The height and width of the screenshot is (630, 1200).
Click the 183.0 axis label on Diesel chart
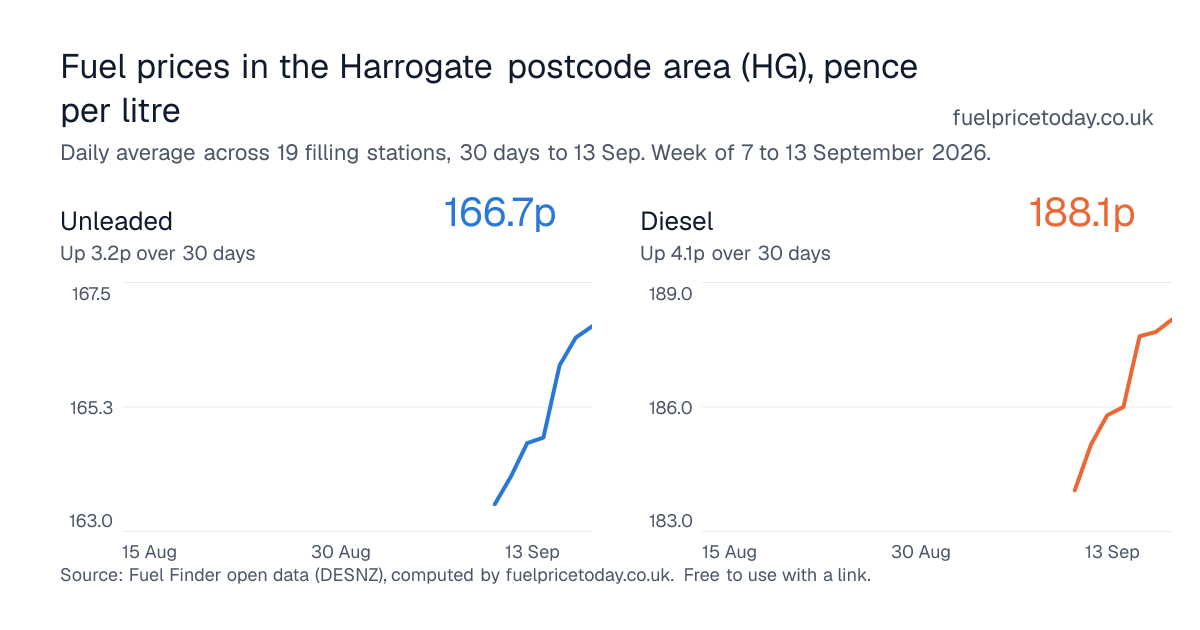pos(672,521)
